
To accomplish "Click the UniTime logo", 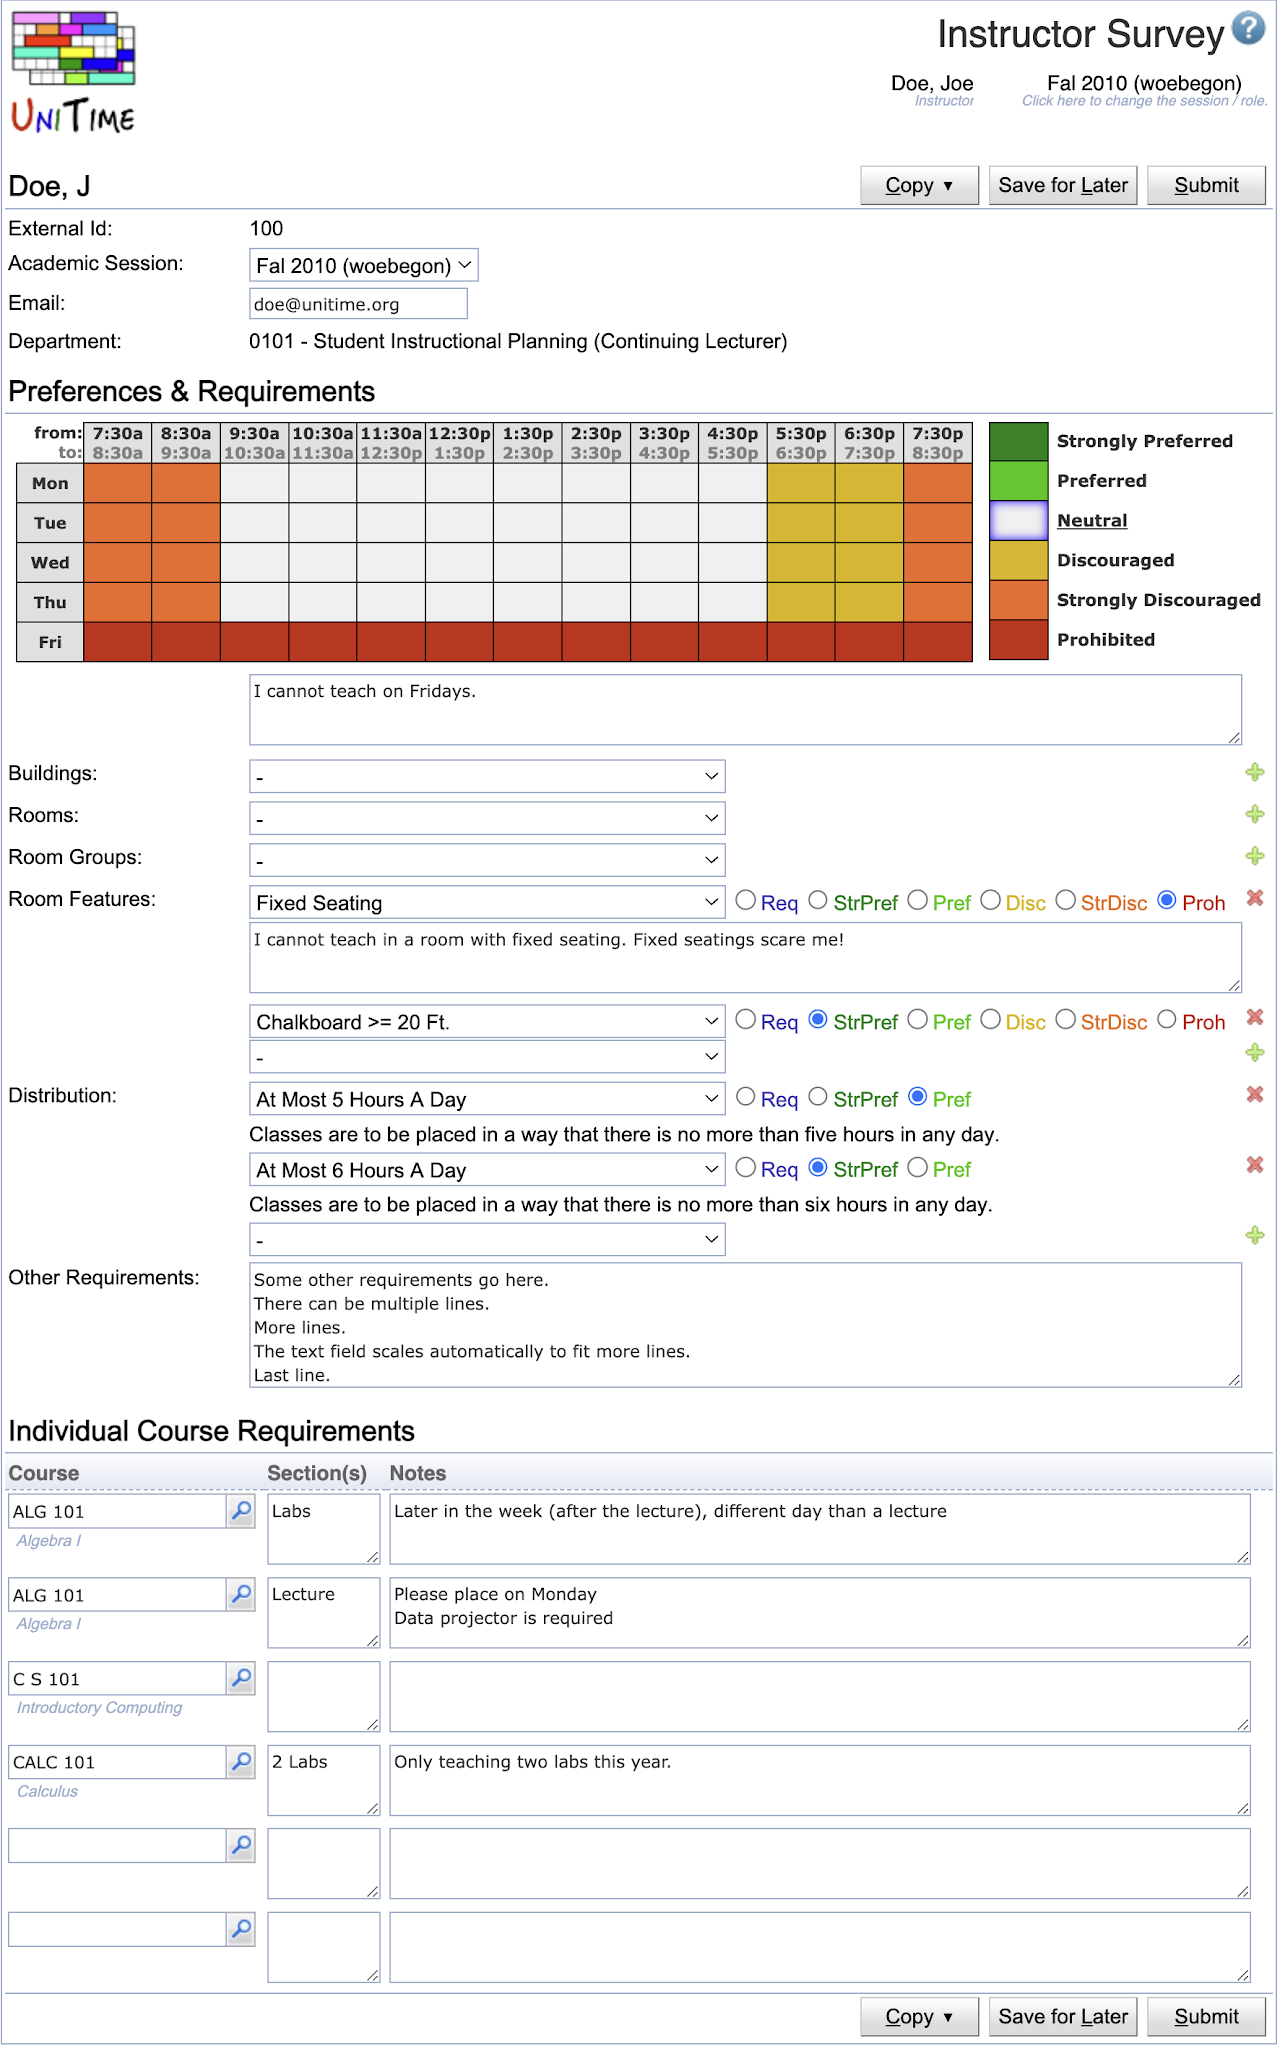I will [73, 73].
